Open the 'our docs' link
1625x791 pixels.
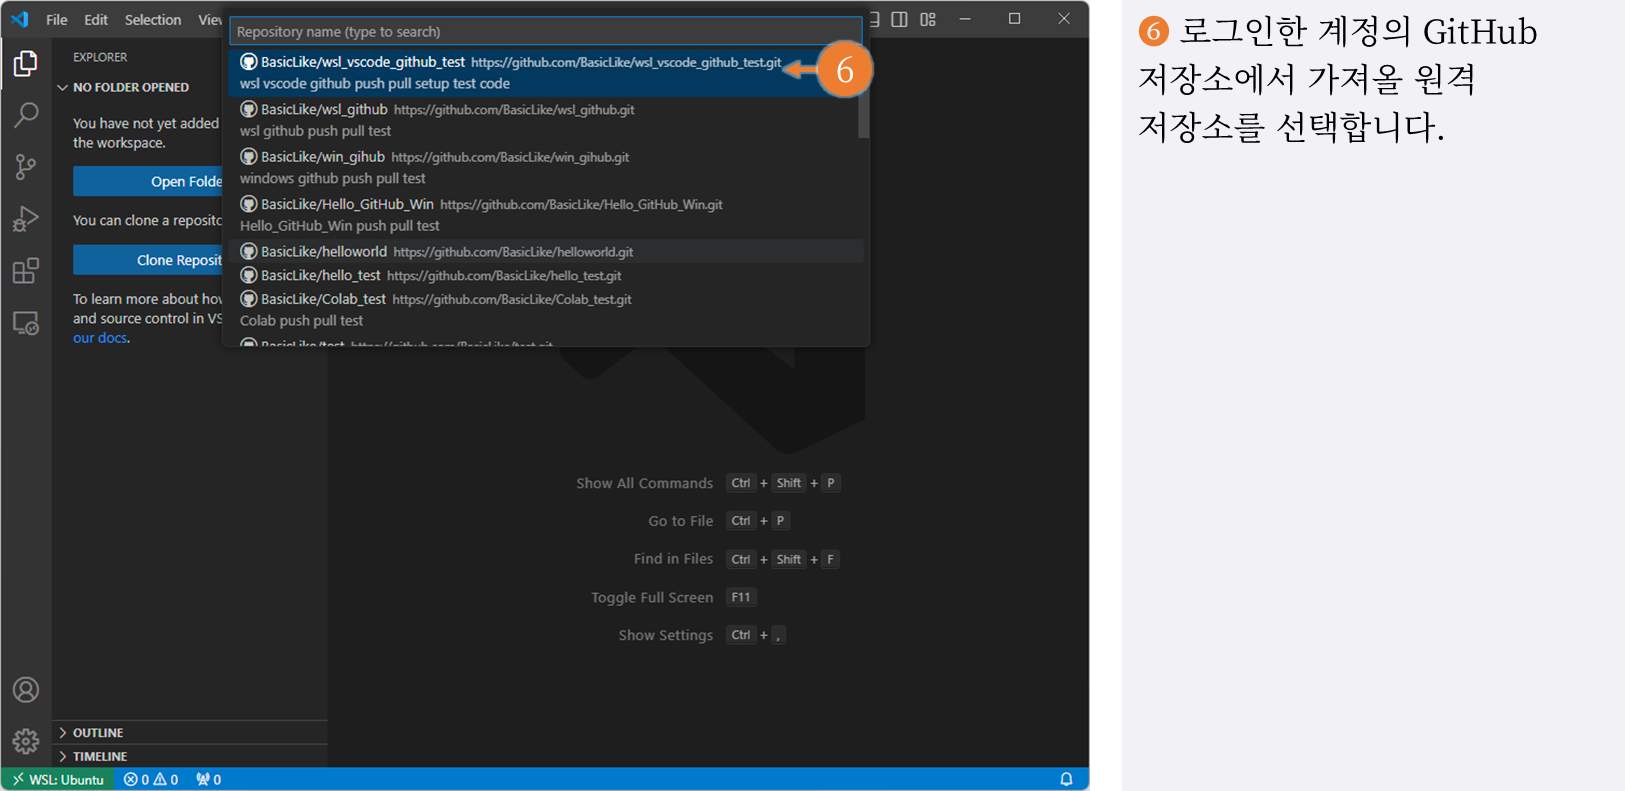tap(100, 338)
